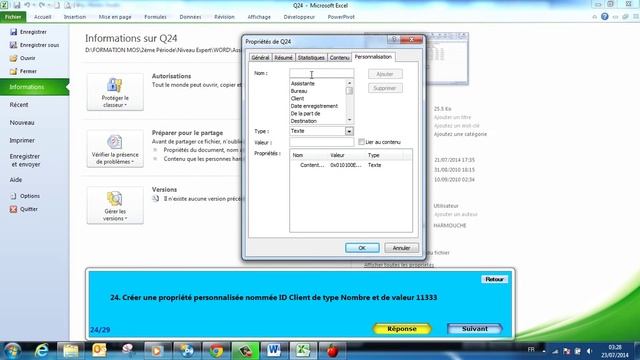Open the Ouvrir folder icon
The width and height of the screenshot is (640, 360).
pos(13,58)
